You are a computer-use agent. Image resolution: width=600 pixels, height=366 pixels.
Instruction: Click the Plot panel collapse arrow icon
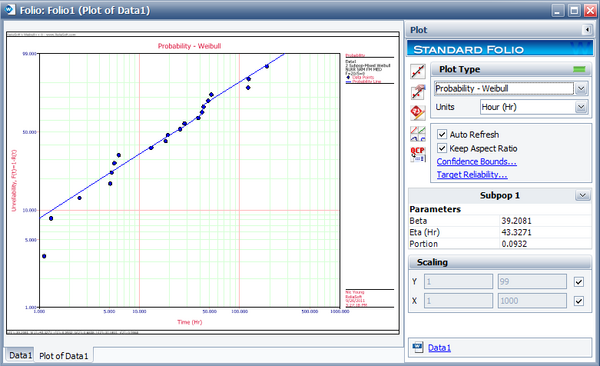(587, 30)
